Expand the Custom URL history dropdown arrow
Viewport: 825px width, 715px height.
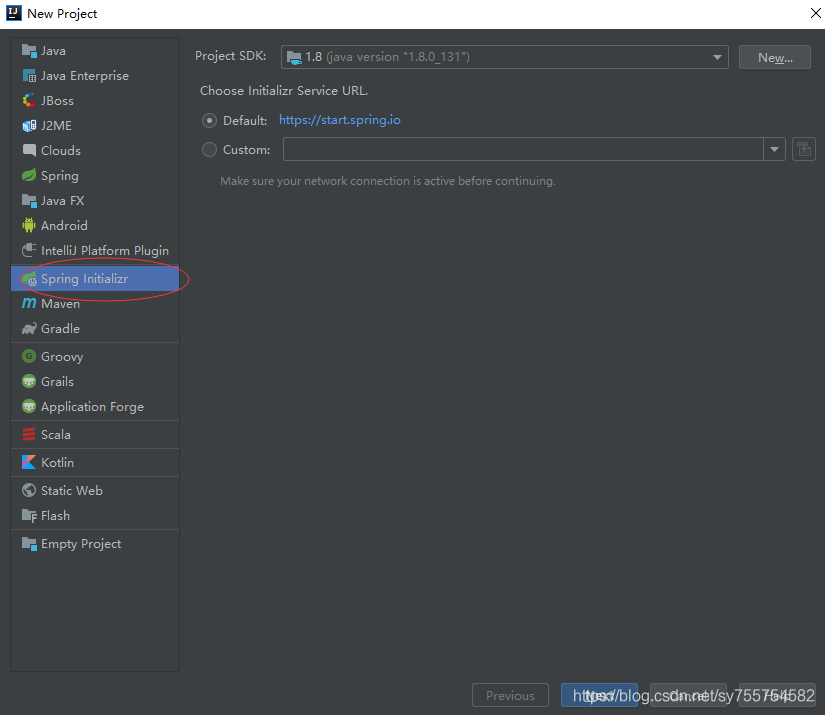tap(774, 149)
